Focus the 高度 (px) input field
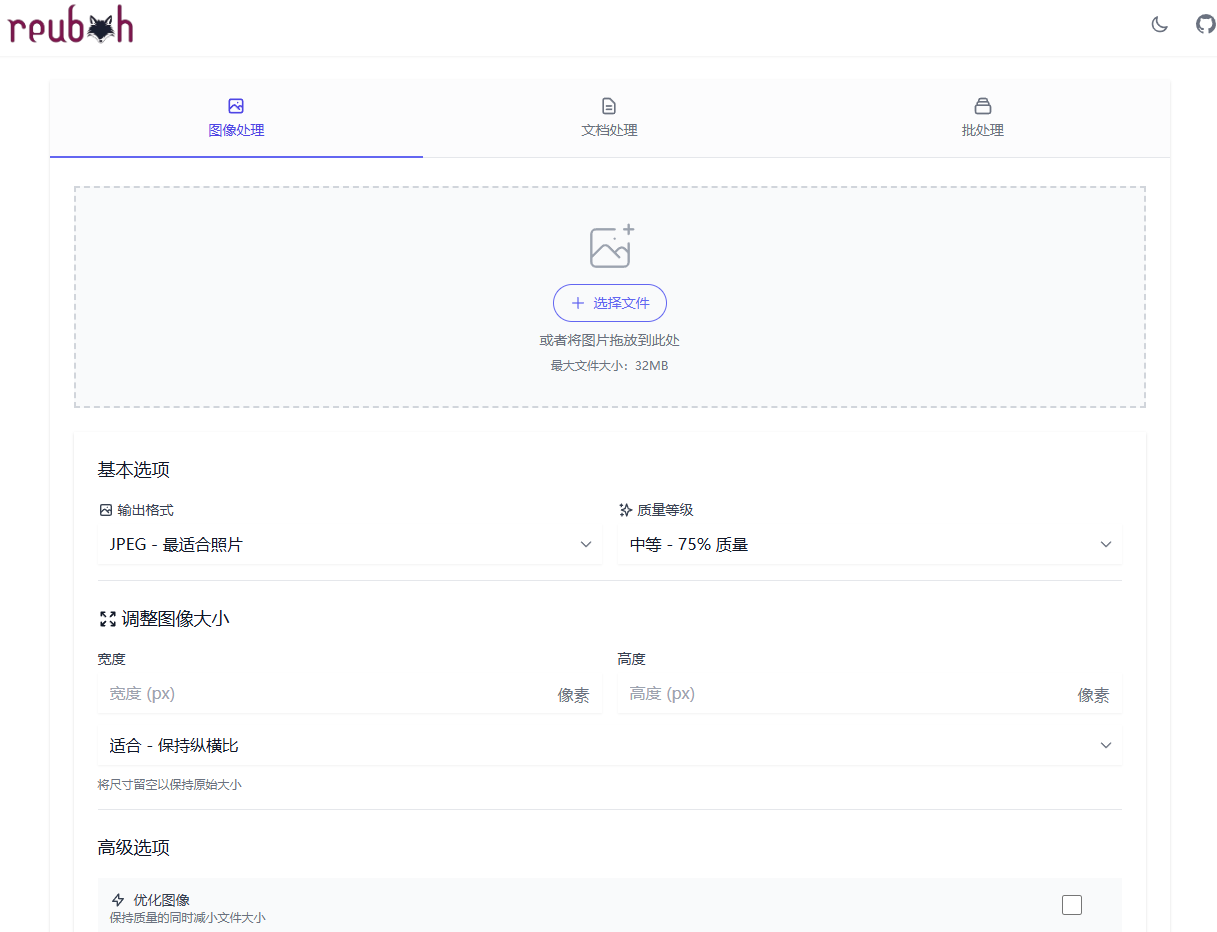Image resolution: width=1217 pixels, height=932 pixels. pyautogui.click(x=870, y=694)
